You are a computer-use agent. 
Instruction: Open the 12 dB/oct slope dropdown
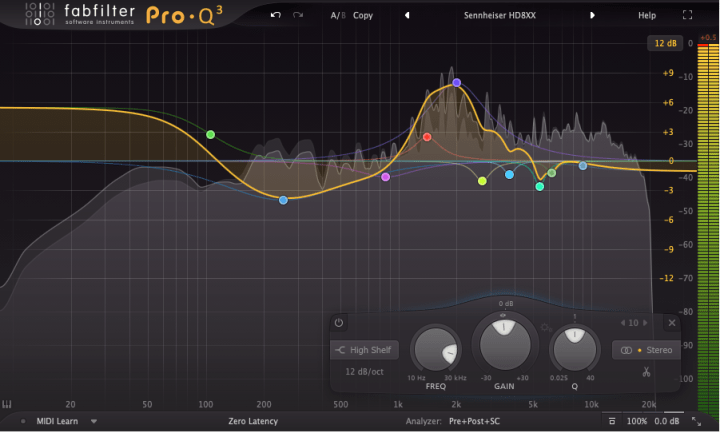pos(364,371)
